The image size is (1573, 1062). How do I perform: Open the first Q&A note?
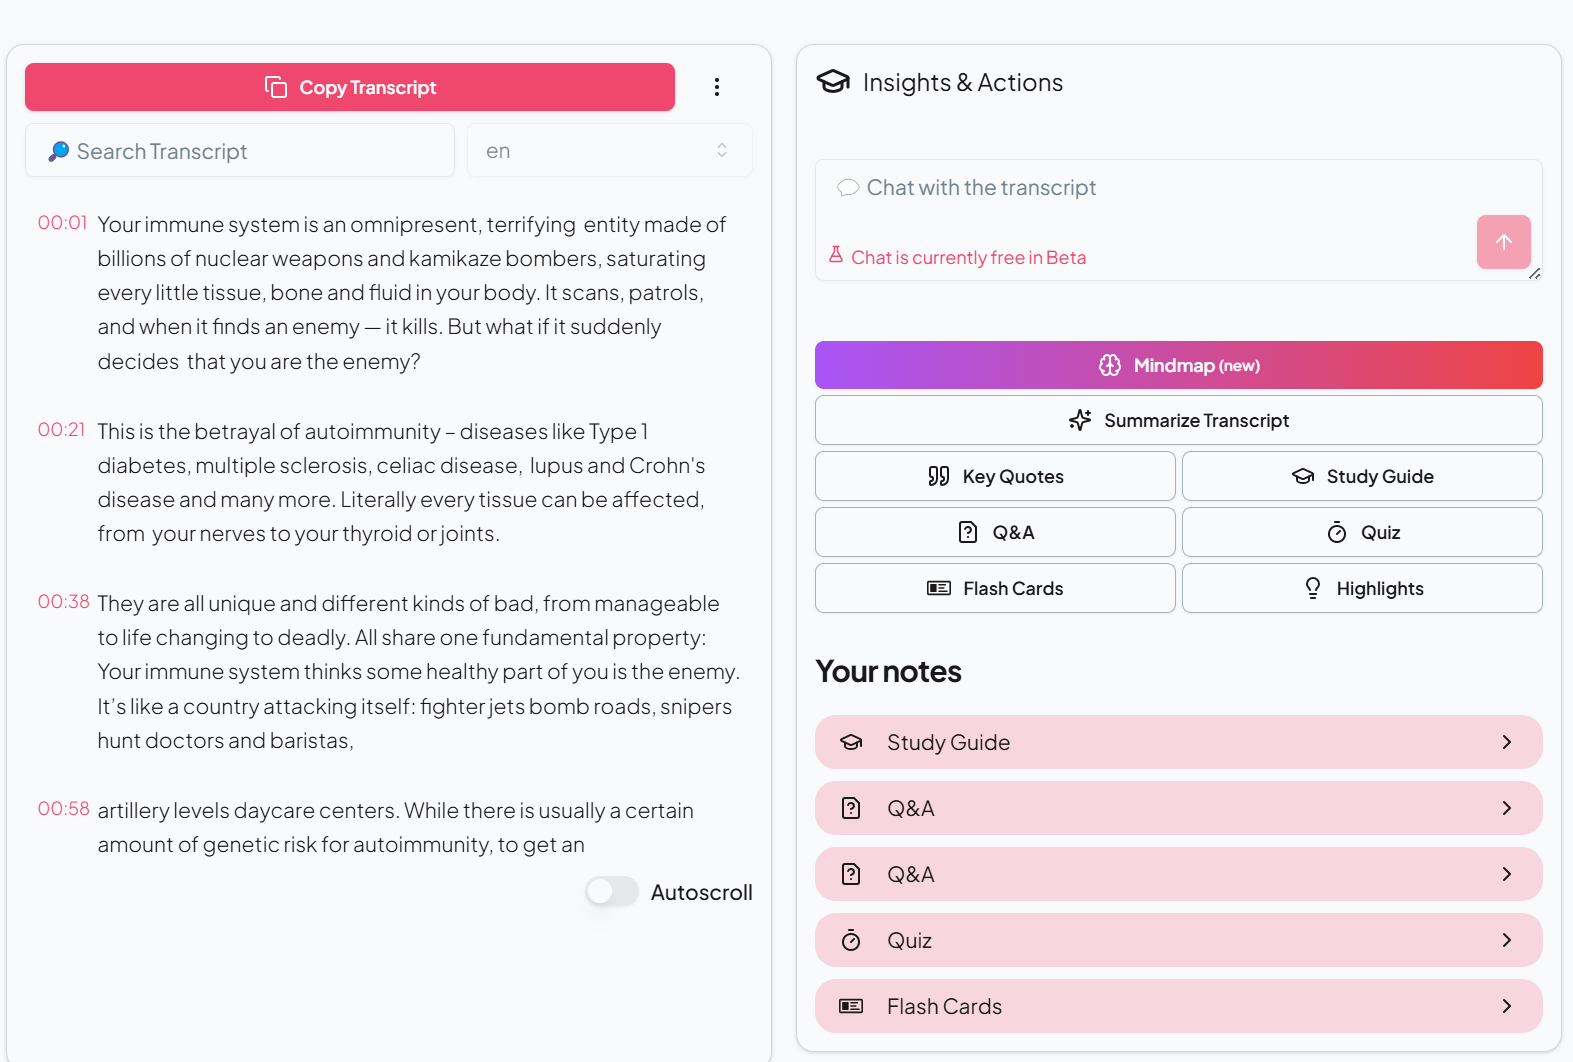(1178, 808)
